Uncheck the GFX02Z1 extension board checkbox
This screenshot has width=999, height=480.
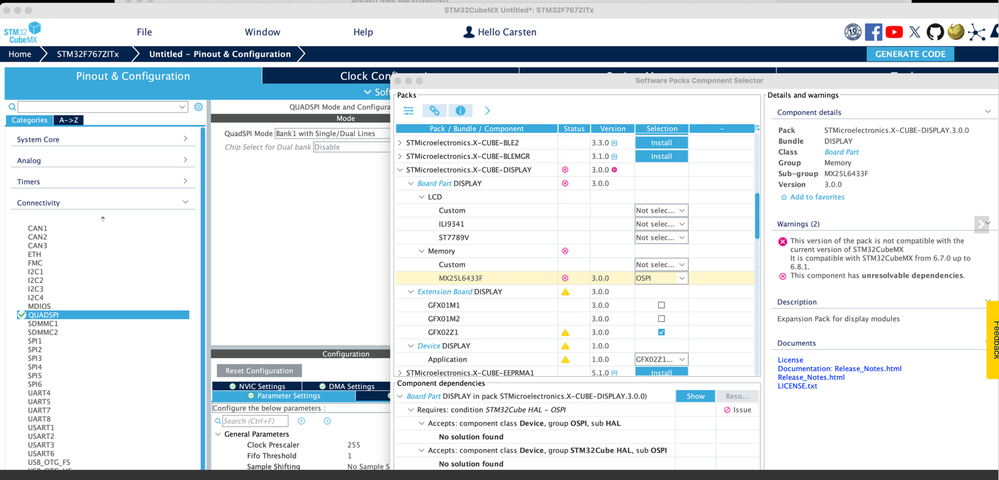click(x=661, y=332)
